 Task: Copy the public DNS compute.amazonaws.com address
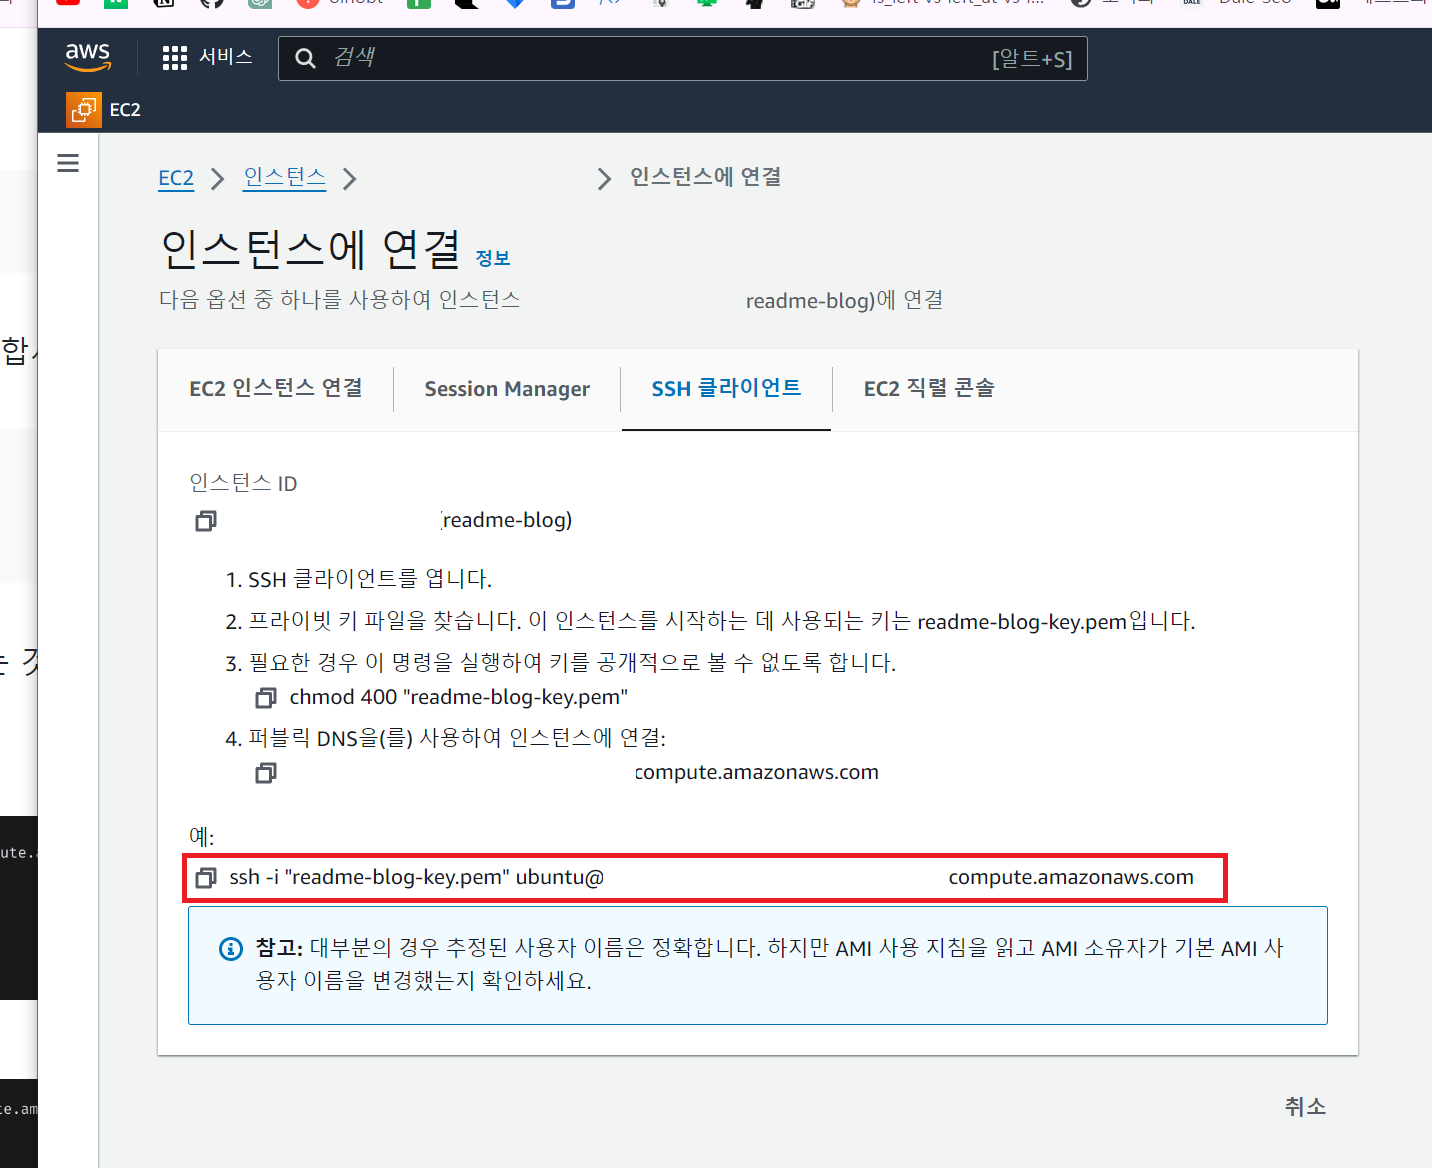click(266, 773)
